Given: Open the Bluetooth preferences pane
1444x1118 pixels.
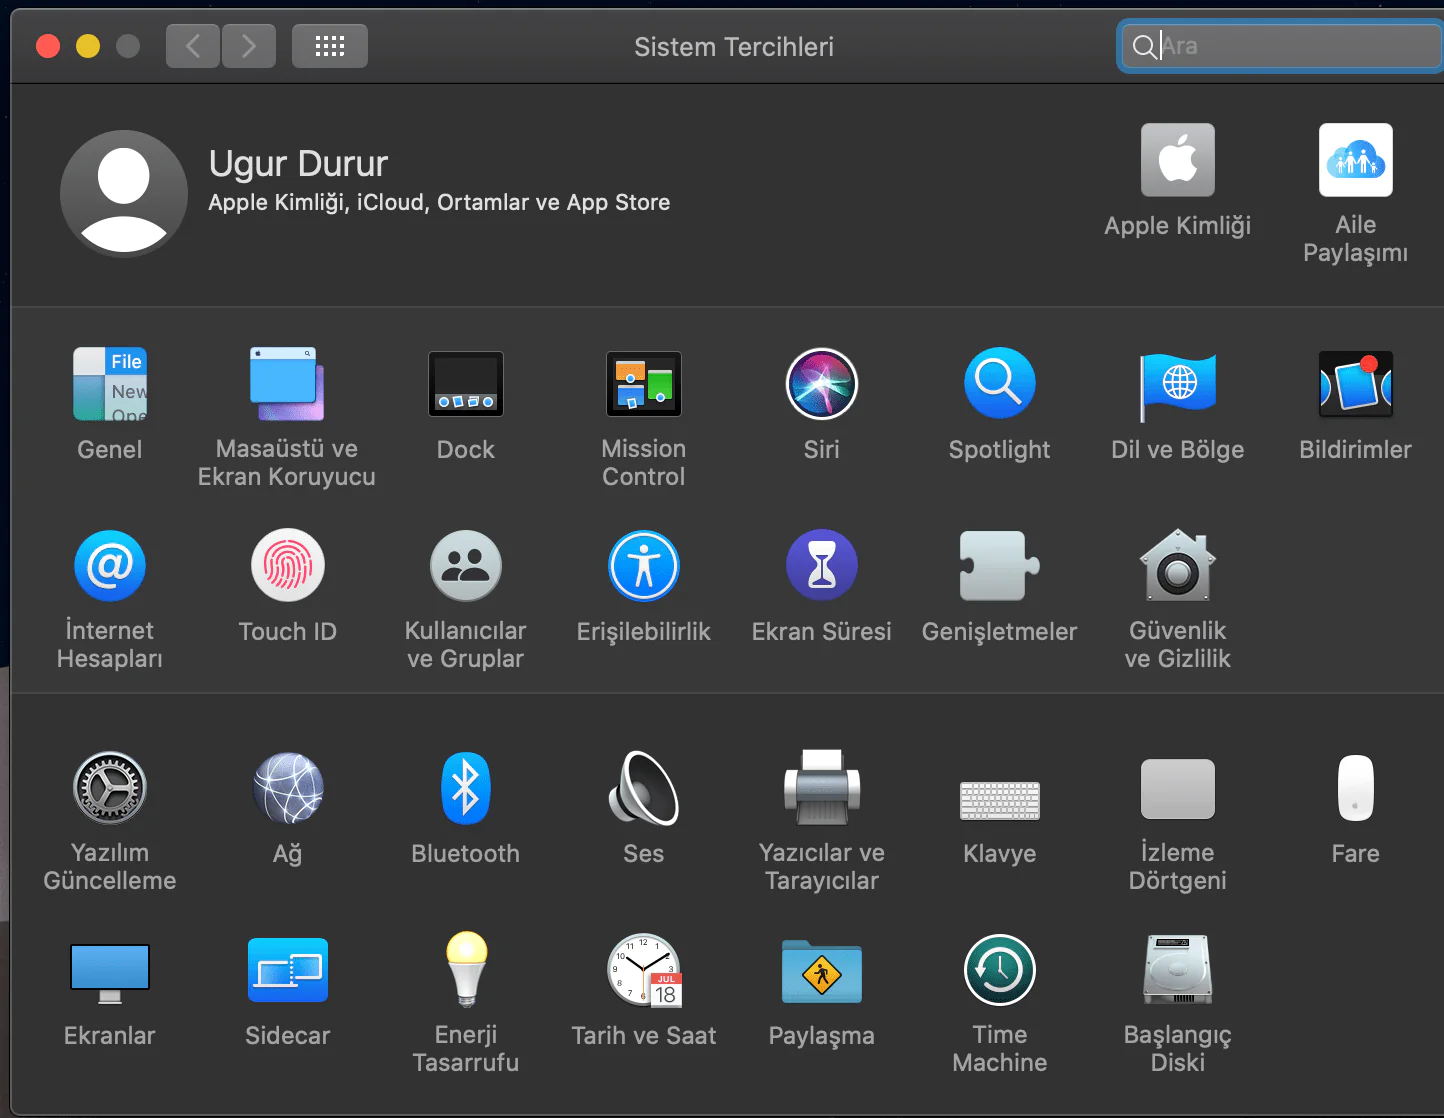Looking at the screenshot, I should click(x=465, y=788).
